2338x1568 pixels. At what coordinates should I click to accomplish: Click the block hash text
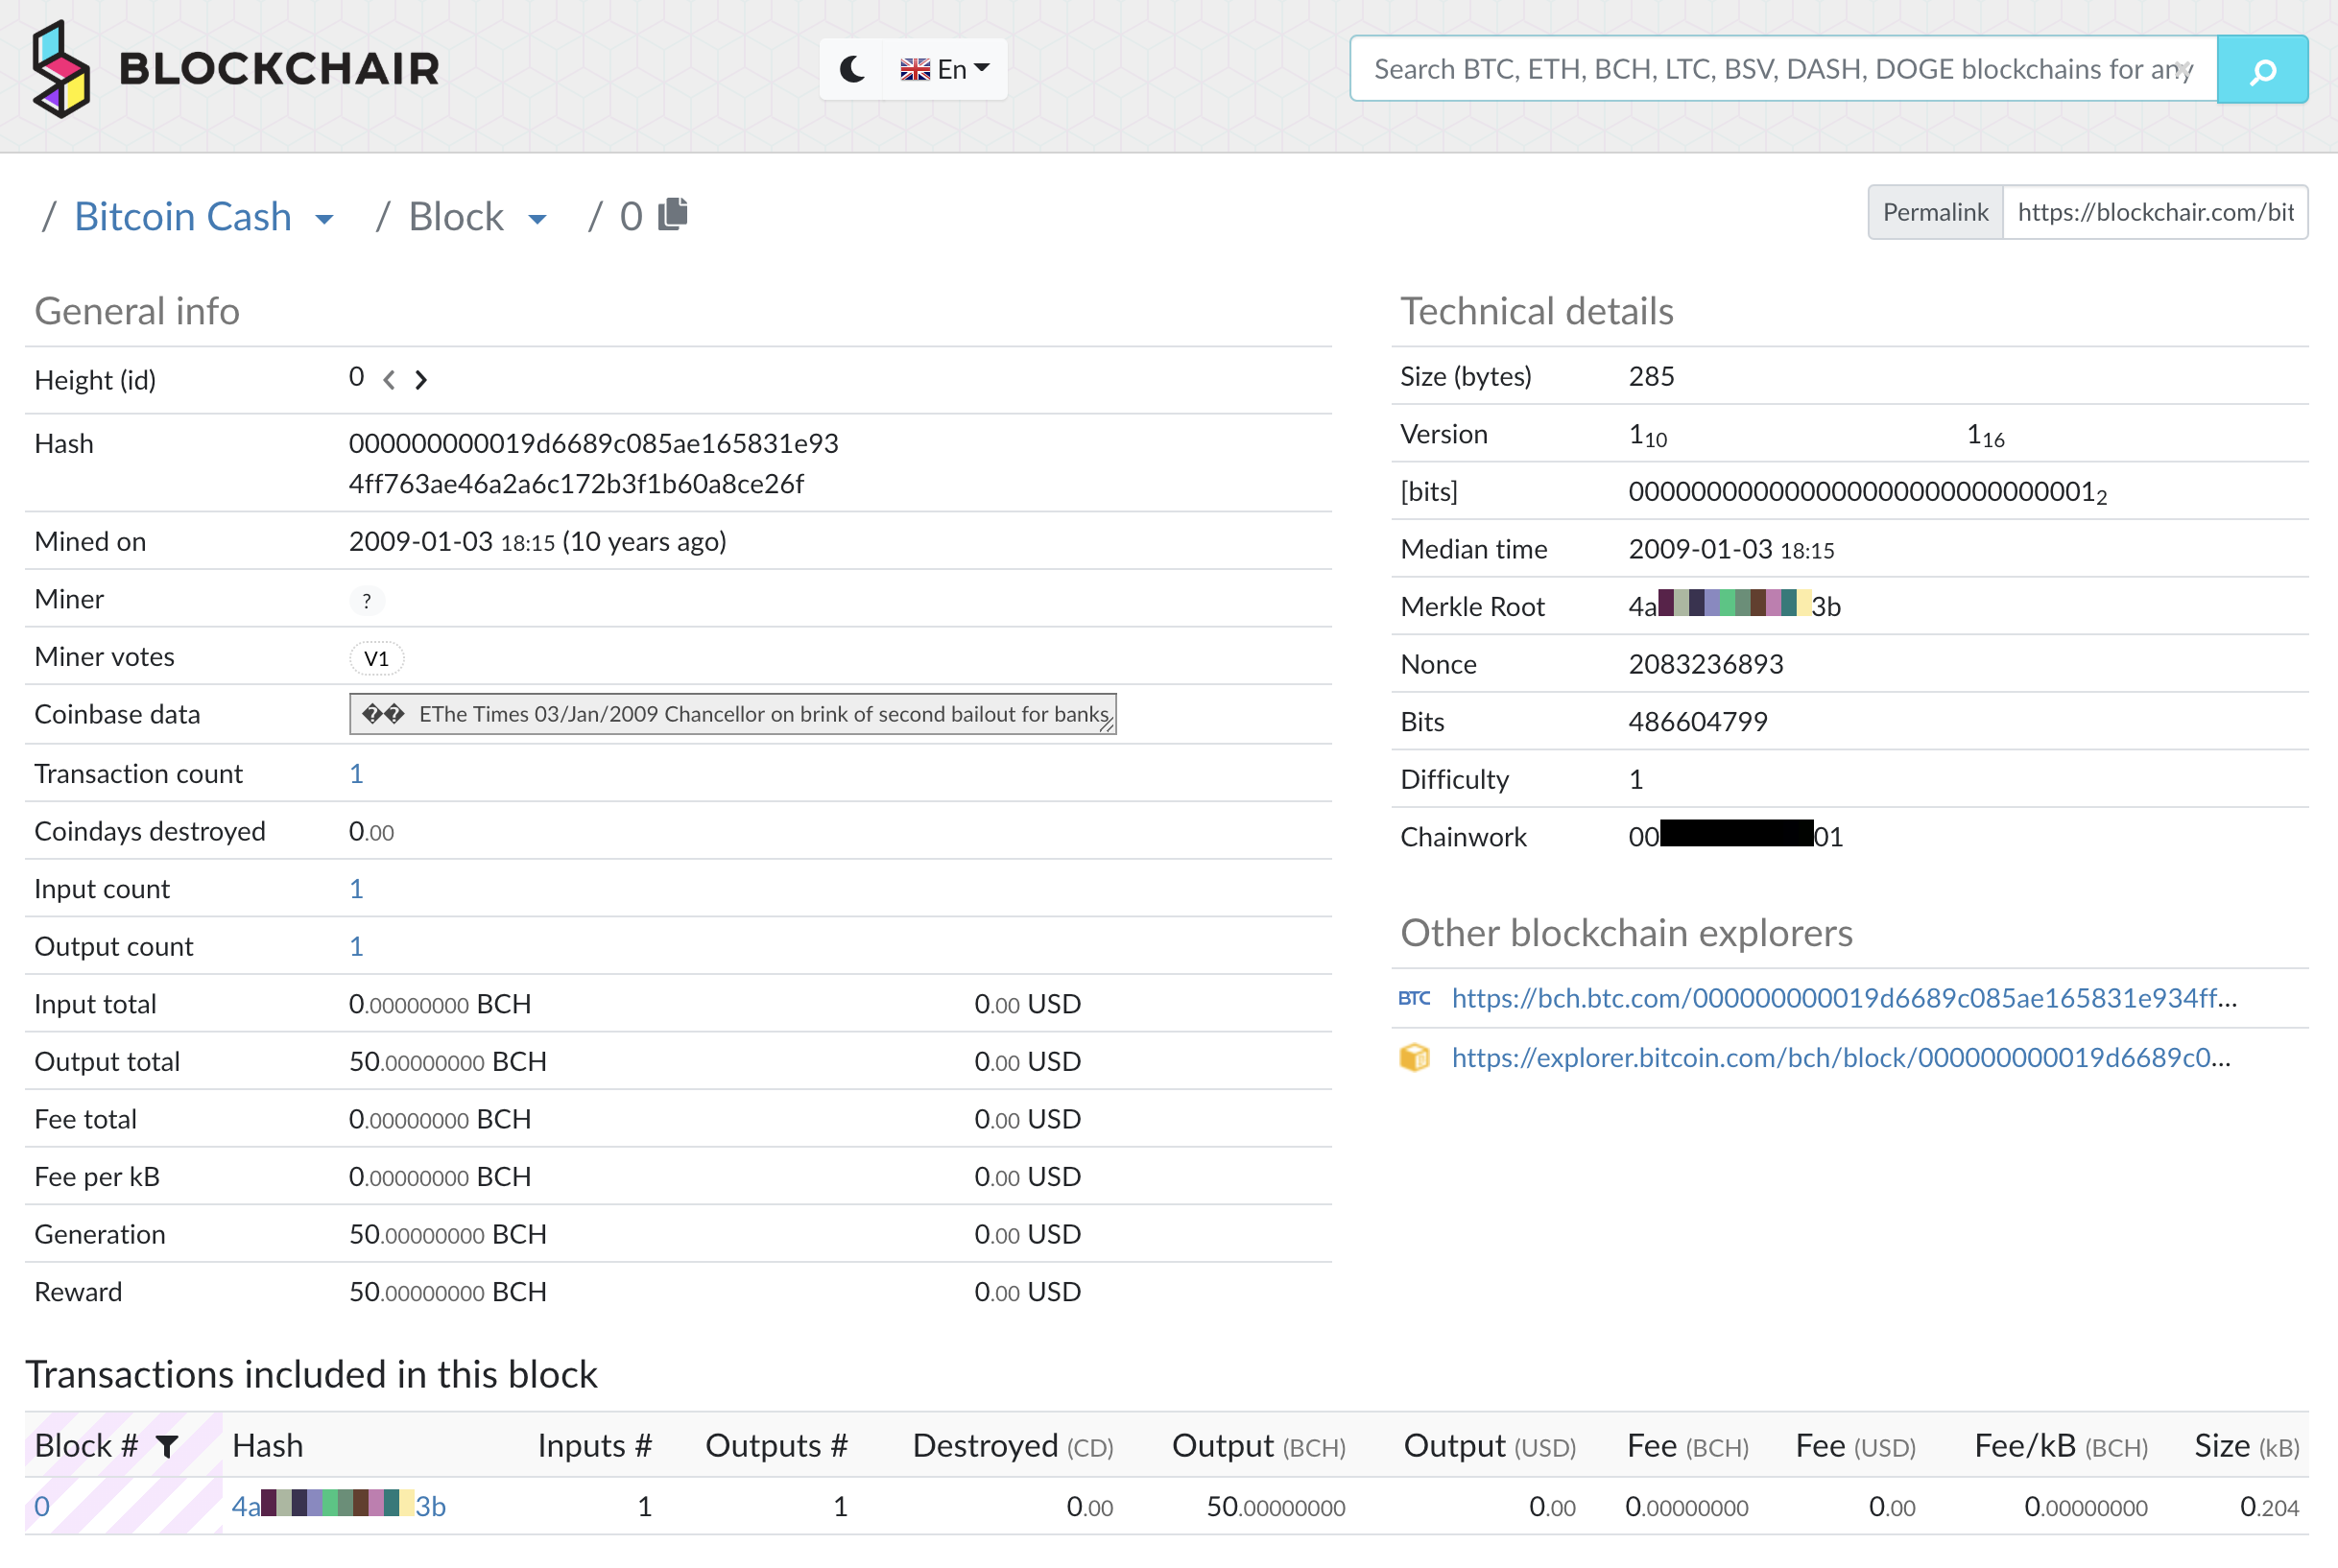[593, 463]
